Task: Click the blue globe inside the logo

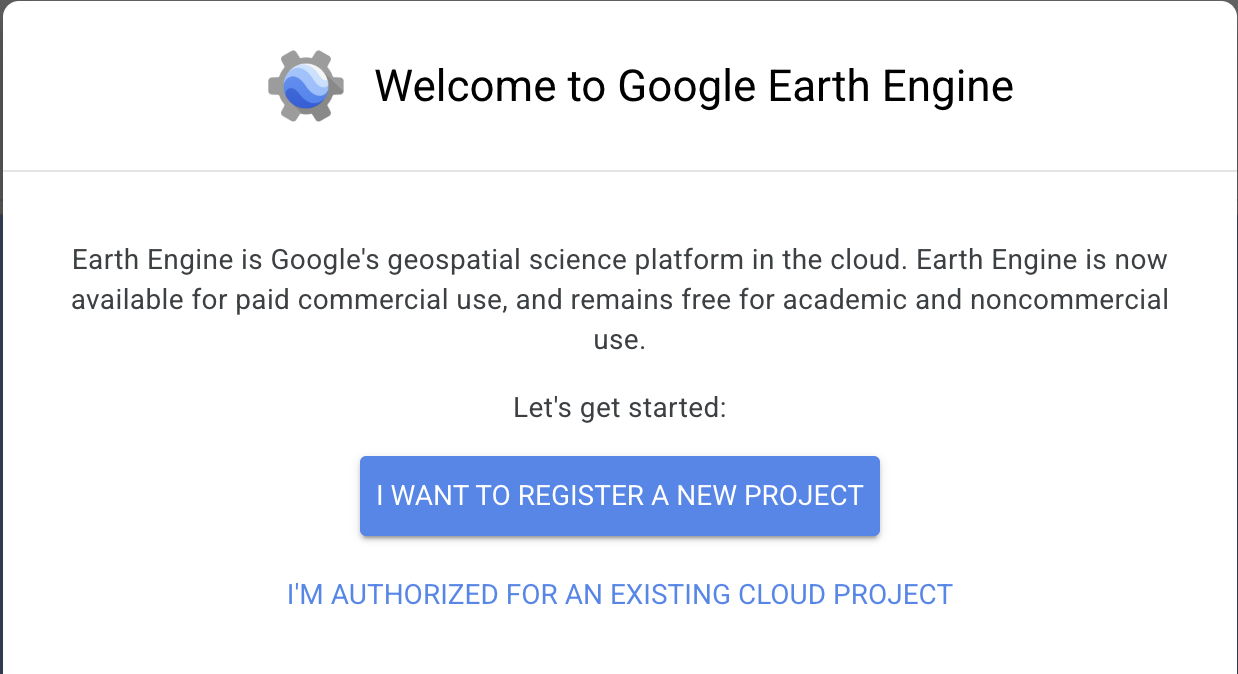Action: pos(306,87)
